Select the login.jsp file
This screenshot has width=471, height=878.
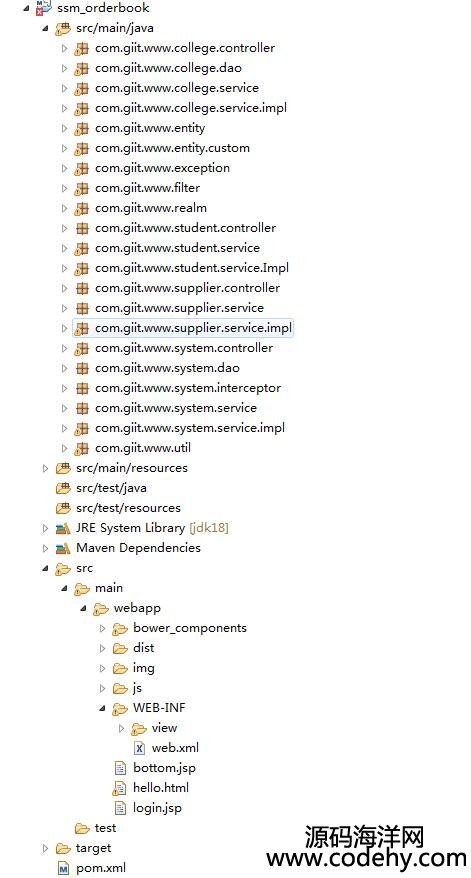point(157,808)
